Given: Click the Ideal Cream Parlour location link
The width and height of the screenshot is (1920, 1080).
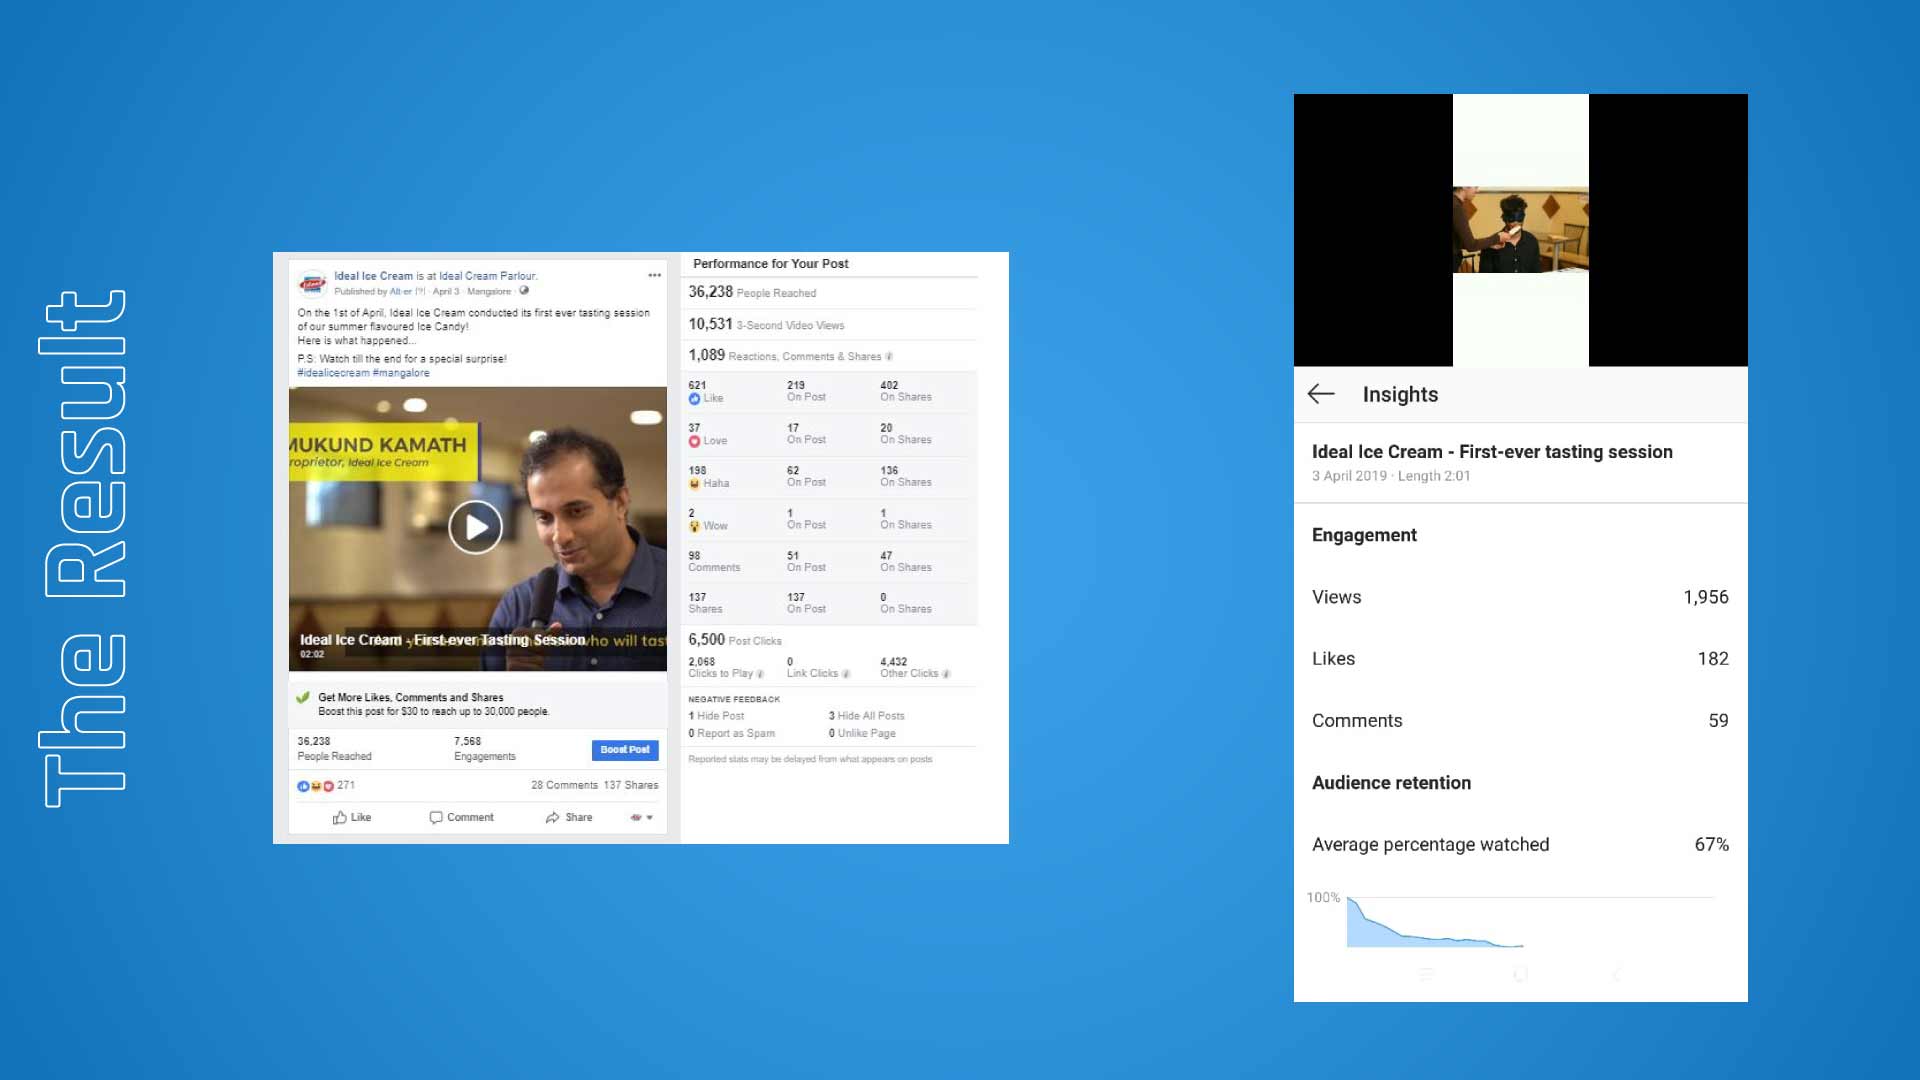Looking at the screenshot, I should click(488, 276).
